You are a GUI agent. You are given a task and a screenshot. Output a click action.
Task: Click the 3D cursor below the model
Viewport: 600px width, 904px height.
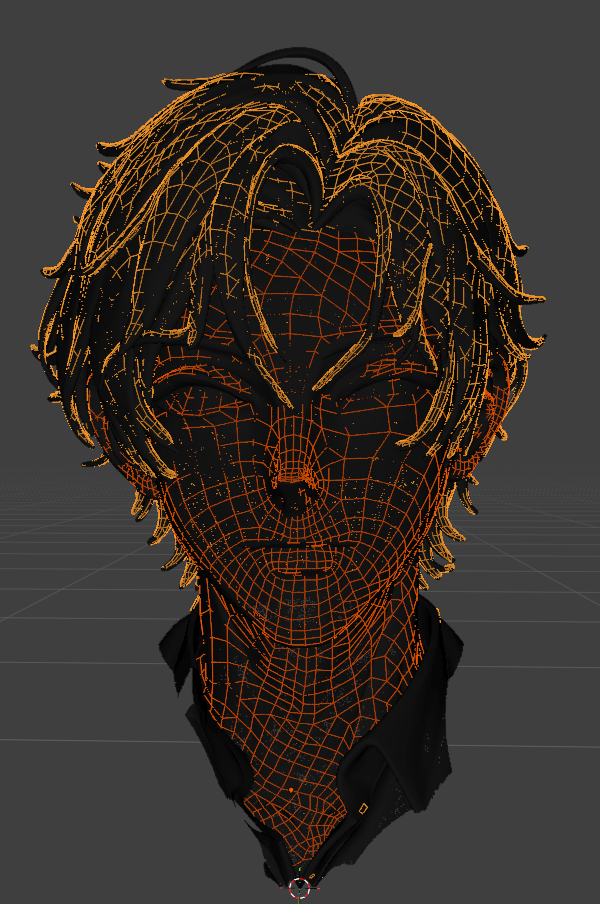pos(299,886)
